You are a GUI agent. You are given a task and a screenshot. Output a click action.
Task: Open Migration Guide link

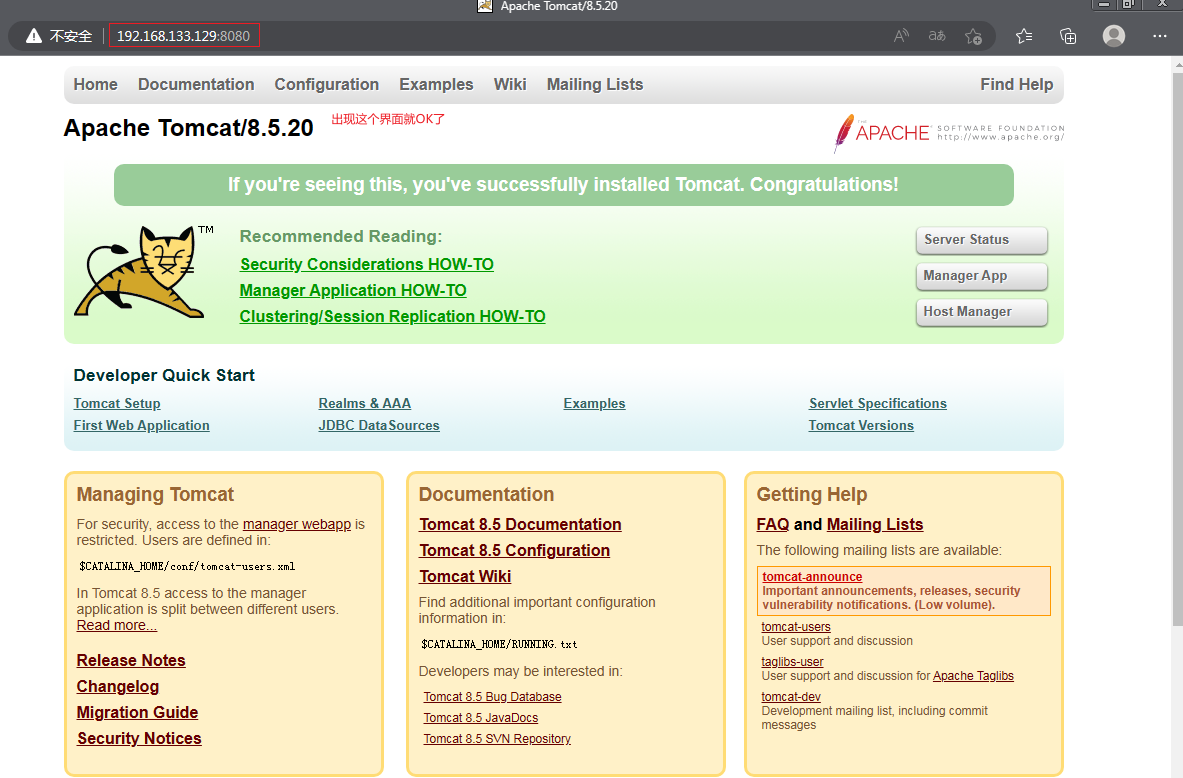[x=137, y=712]
